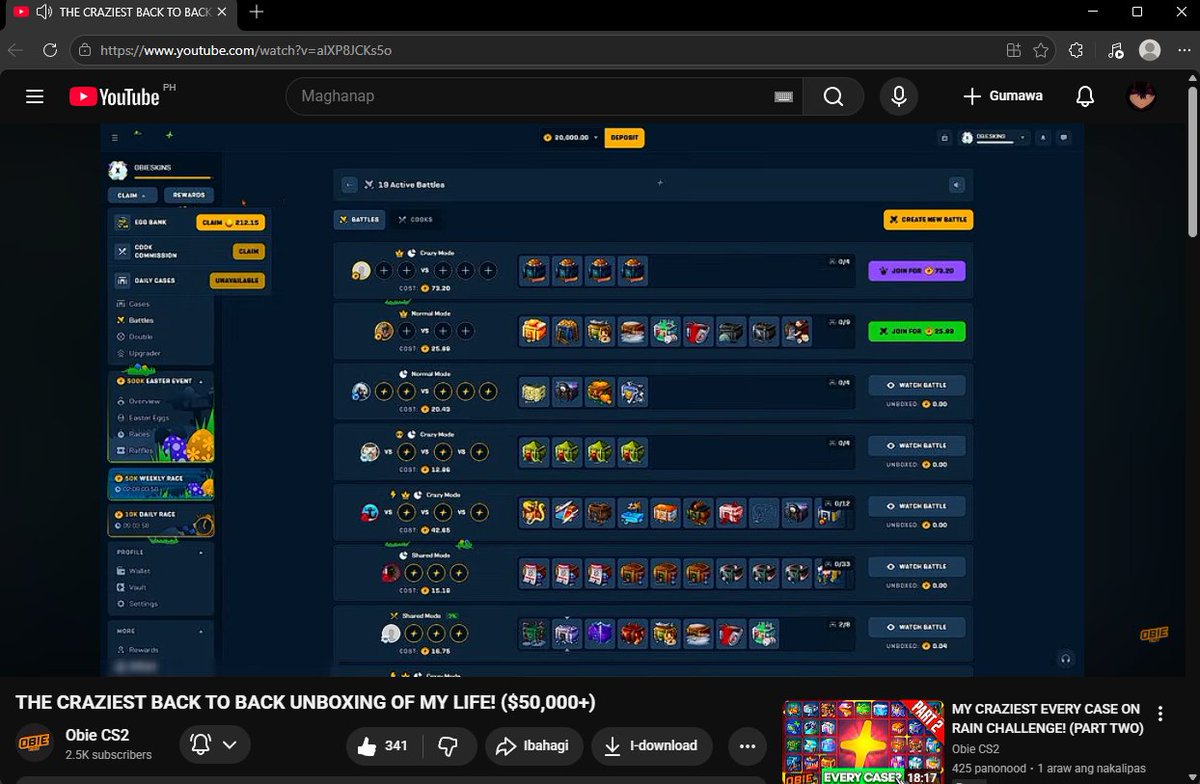Screen dimensions: 1200x784
Task: Open the YouTube account avatar menu
Action: [x=1141, y=96]
